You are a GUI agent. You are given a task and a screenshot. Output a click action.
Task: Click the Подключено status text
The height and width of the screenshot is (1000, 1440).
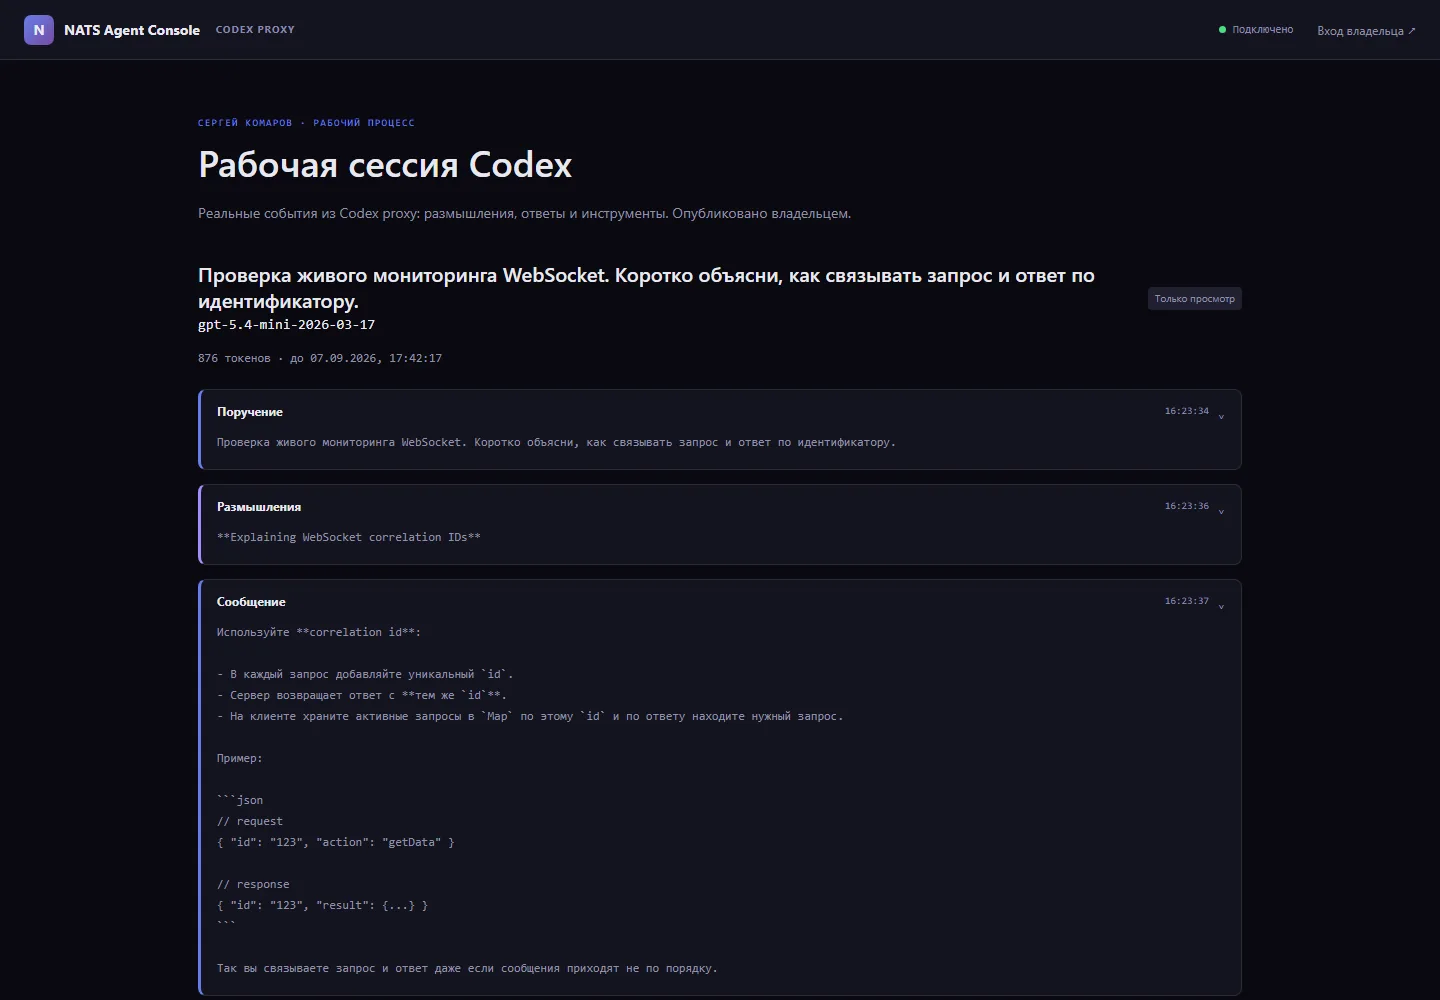tap(1262, 30)
